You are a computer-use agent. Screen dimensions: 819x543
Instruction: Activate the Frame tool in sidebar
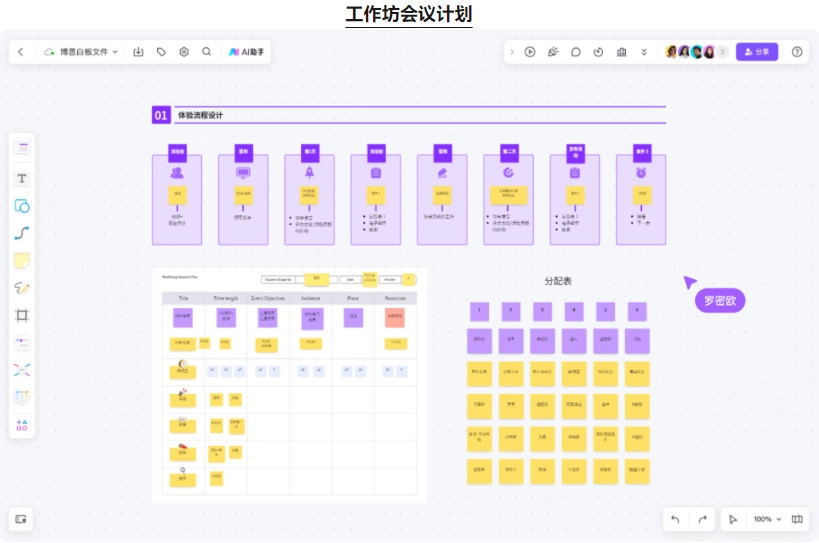(x=22, y=315)
